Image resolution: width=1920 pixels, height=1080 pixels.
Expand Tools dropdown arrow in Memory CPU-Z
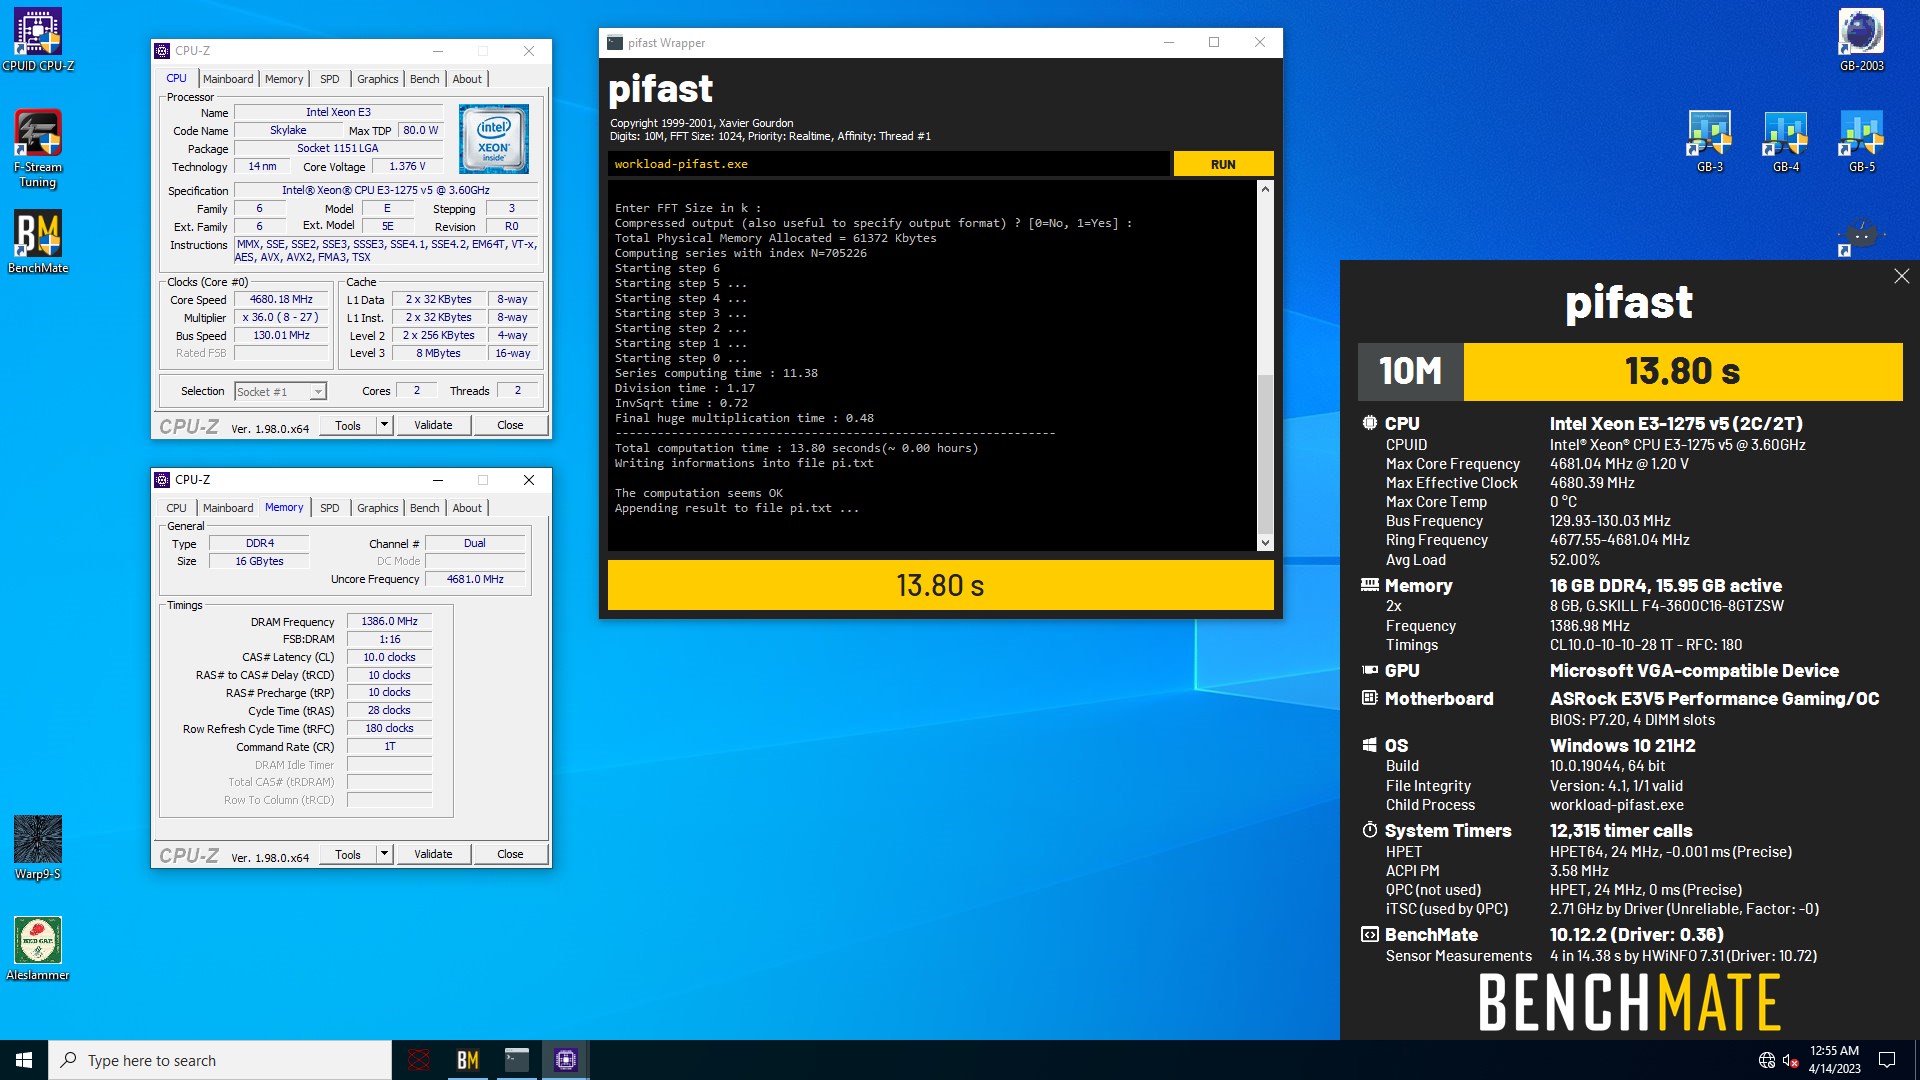click(384, 854)
